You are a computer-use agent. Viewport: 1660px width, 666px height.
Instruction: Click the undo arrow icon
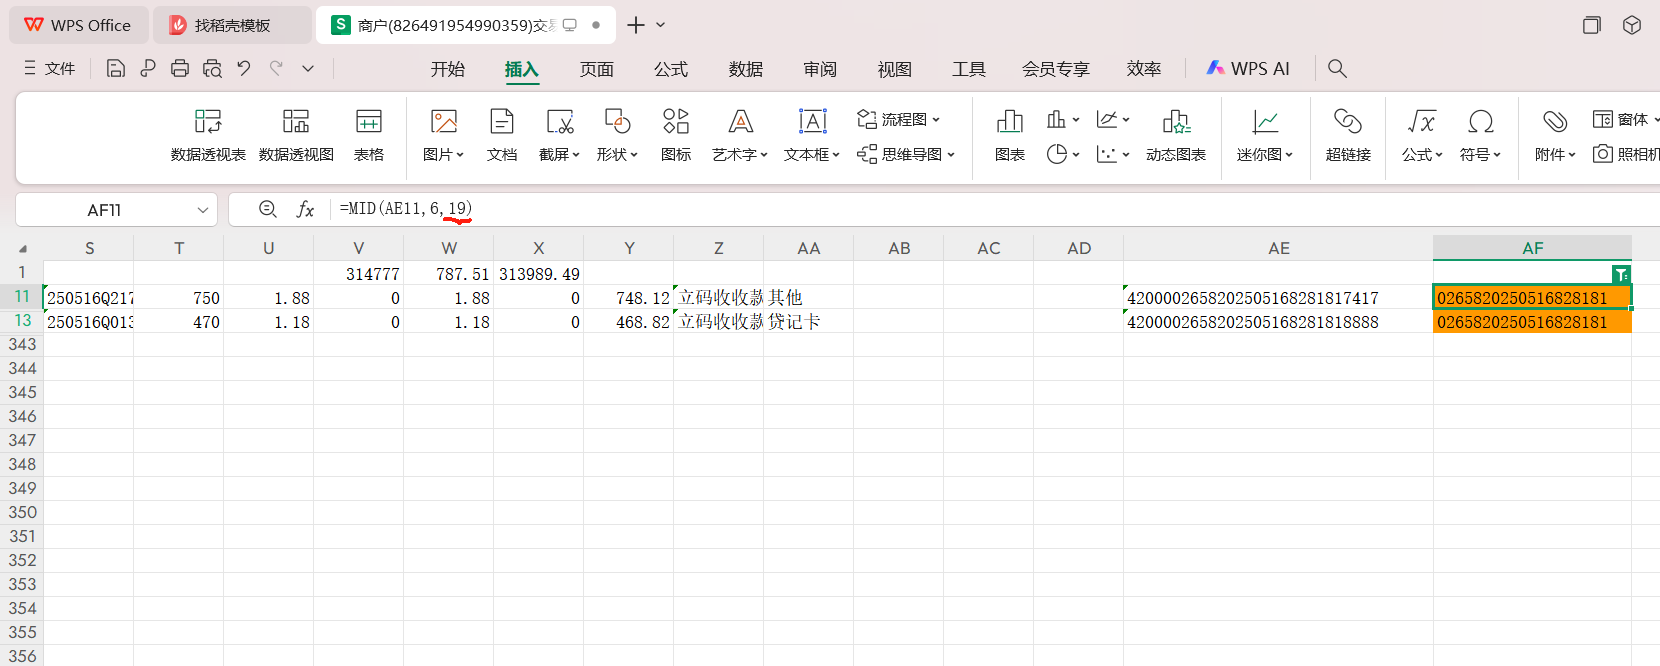click(x=244, y=68)
